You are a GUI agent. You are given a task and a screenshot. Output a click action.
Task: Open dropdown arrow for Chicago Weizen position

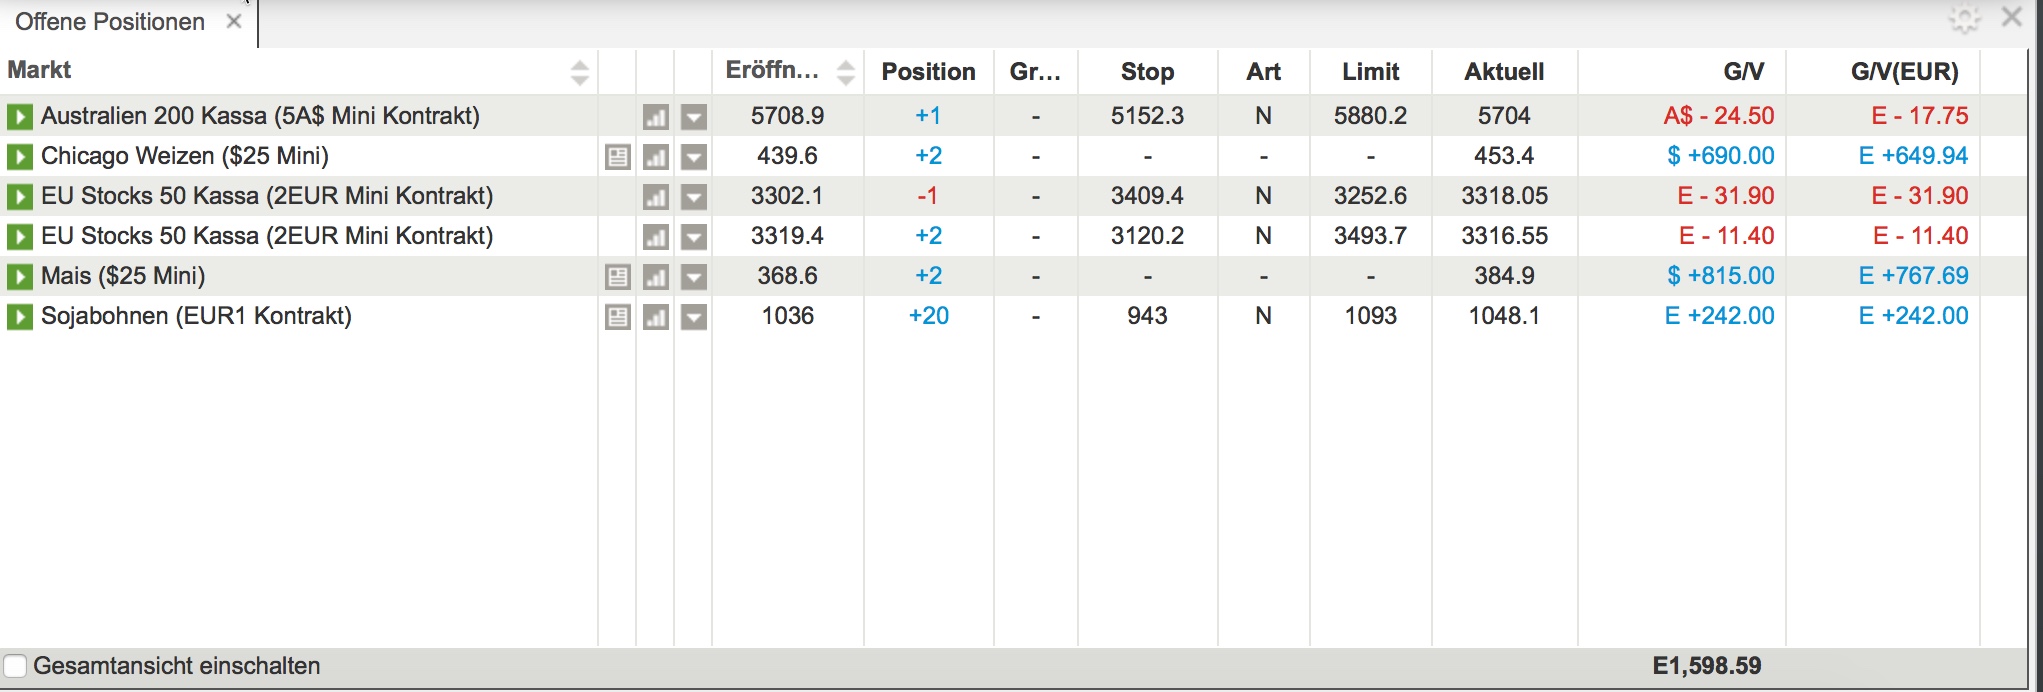pos(694,157)
